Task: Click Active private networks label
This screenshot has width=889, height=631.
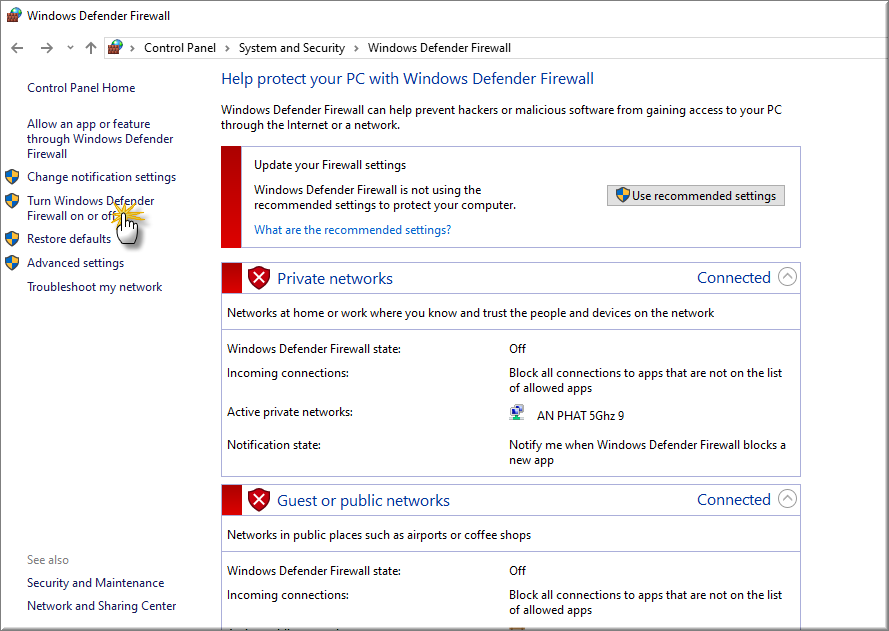Action: 290,412
